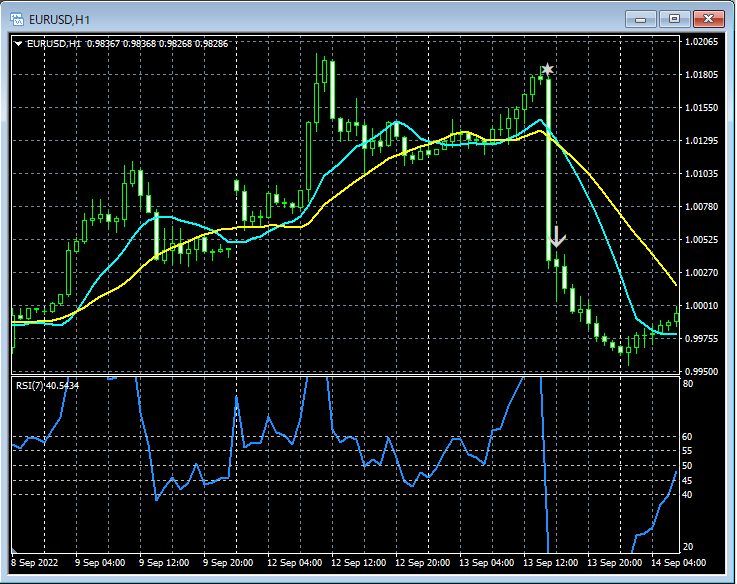Click the RSI scale value 20
This screenshot has height=584, width=737.
(x=688, y=547)
